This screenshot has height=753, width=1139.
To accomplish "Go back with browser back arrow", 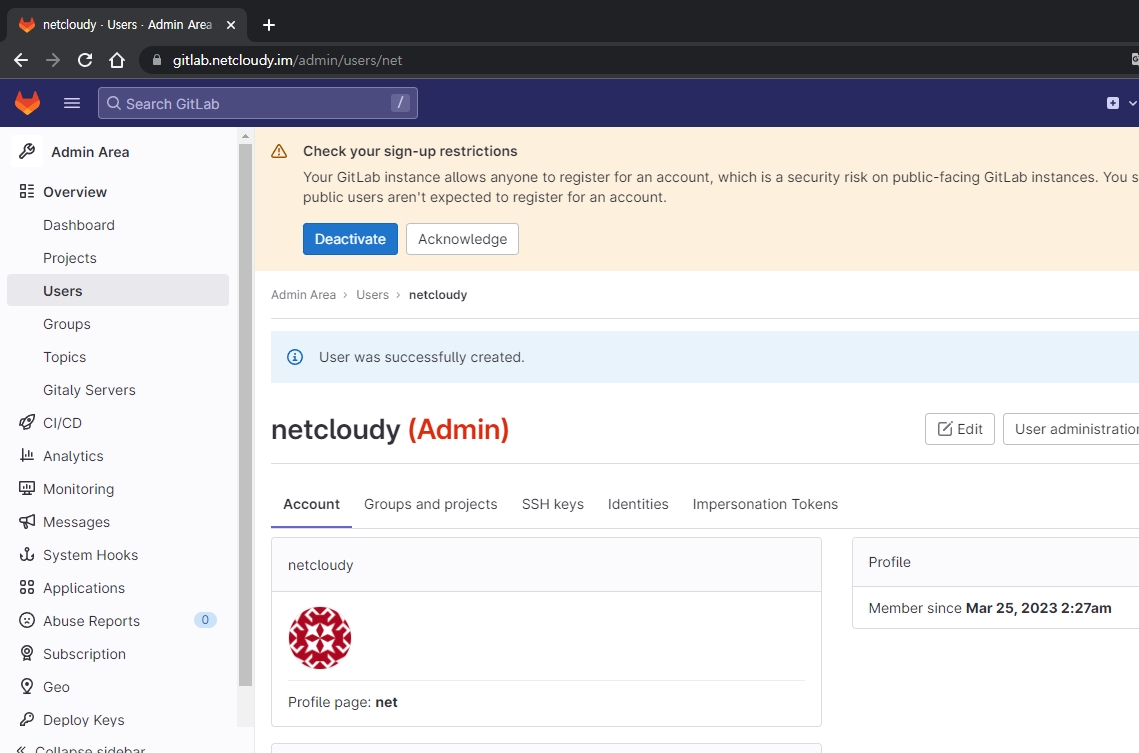I will pos(21,60).
